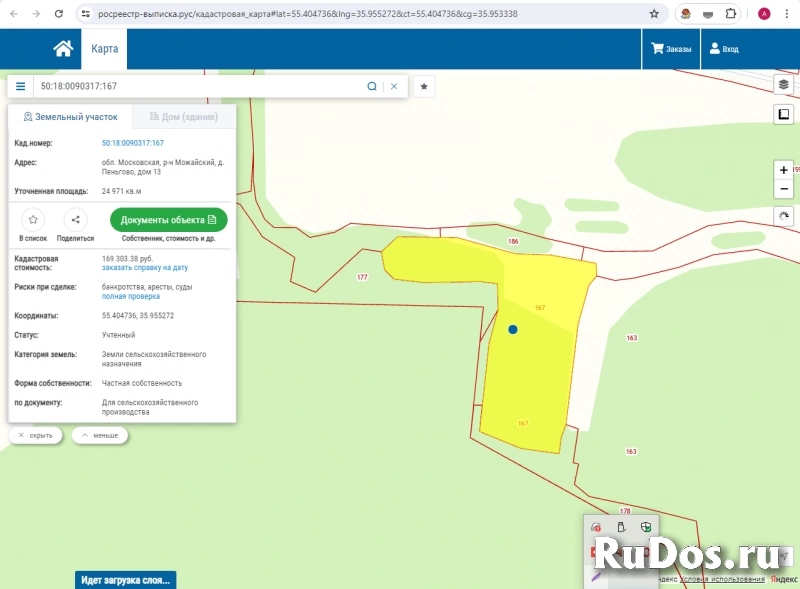This screenshot has width=800, height=589.
Task: Add the parcel to list with В список
Action: [x=33, y=220]
